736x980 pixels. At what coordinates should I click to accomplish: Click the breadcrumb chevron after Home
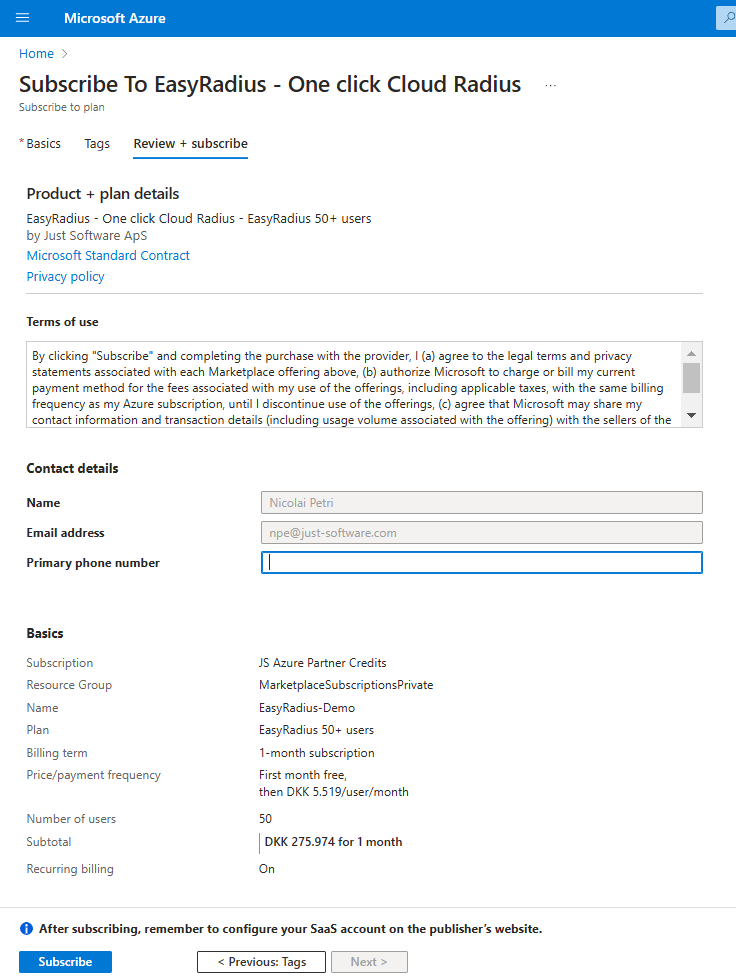(x=64, y=54)
